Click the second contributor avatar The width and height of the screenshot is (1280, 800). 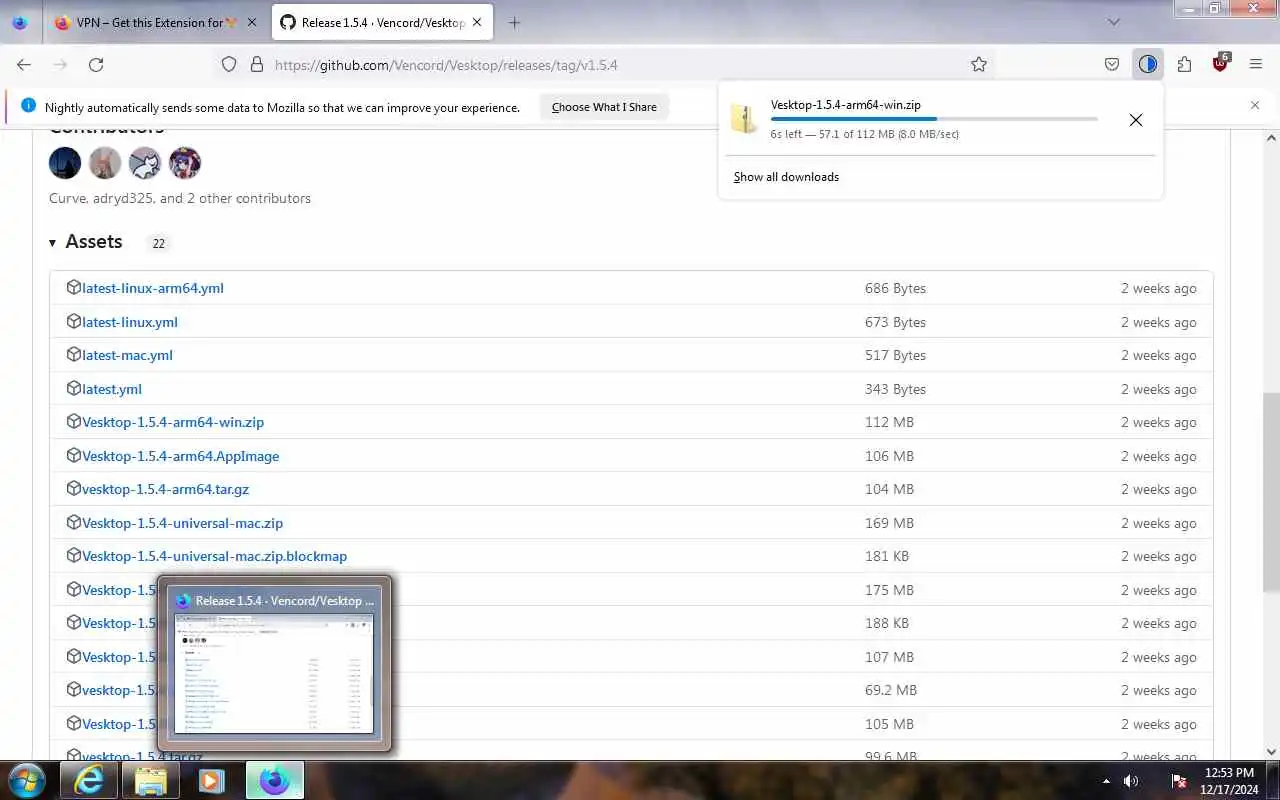pyautogui.click(x=105, y=163)
